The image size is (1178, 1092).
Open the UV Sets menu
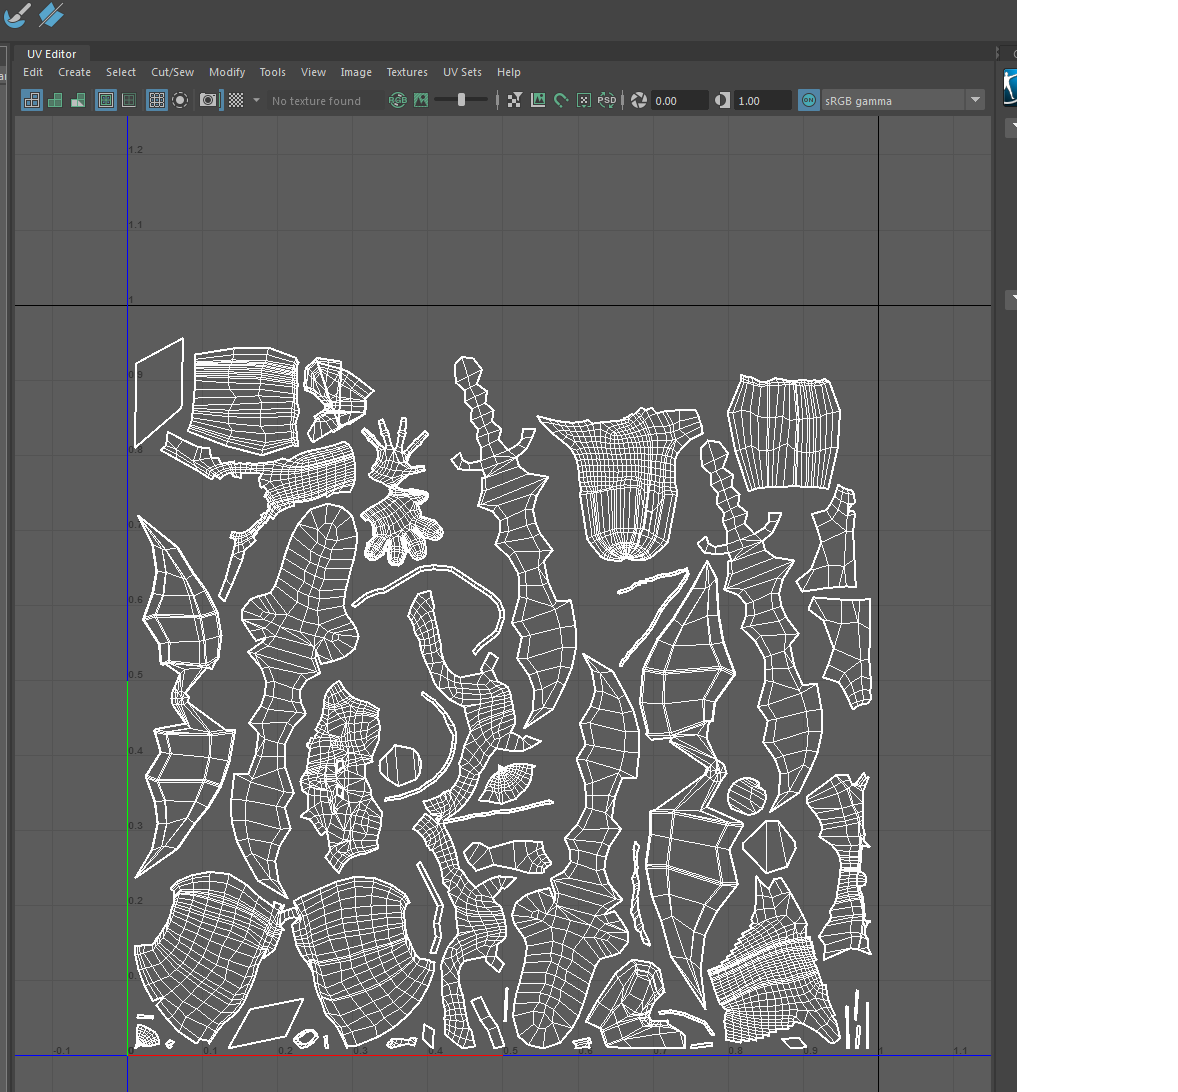tap(462, 72)
